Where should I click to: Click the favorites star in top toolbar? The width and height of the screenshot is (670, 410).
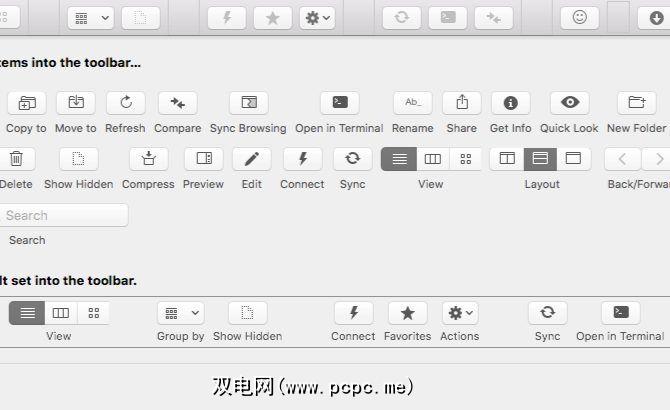(x=273, y=18)
